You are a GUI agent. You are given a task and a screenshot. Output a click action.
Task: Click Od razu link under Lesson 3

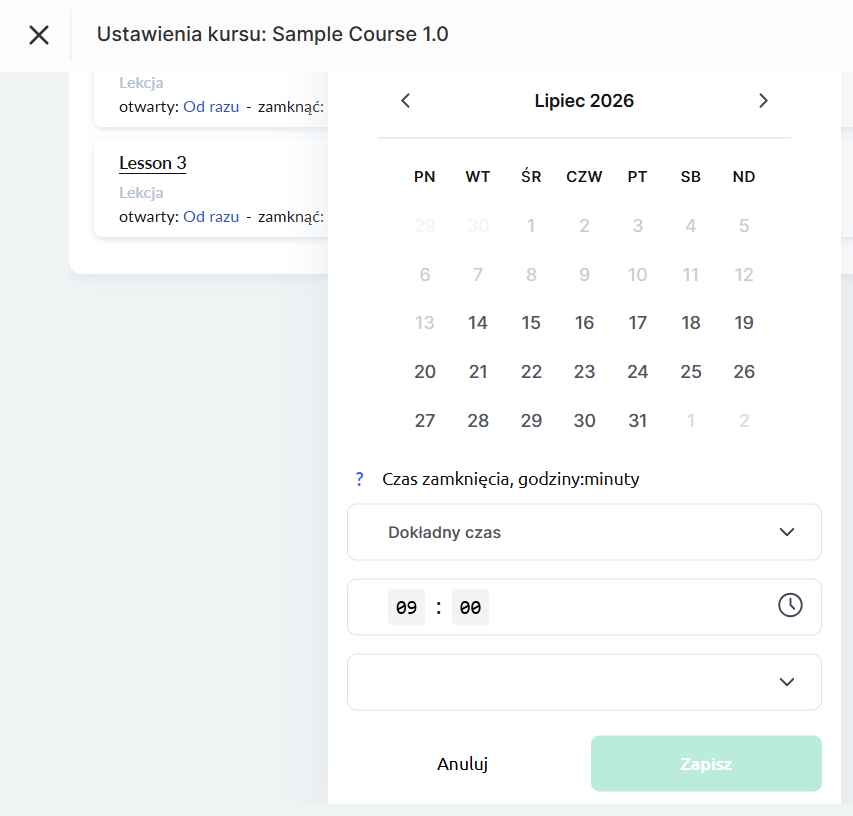point(211,217)
